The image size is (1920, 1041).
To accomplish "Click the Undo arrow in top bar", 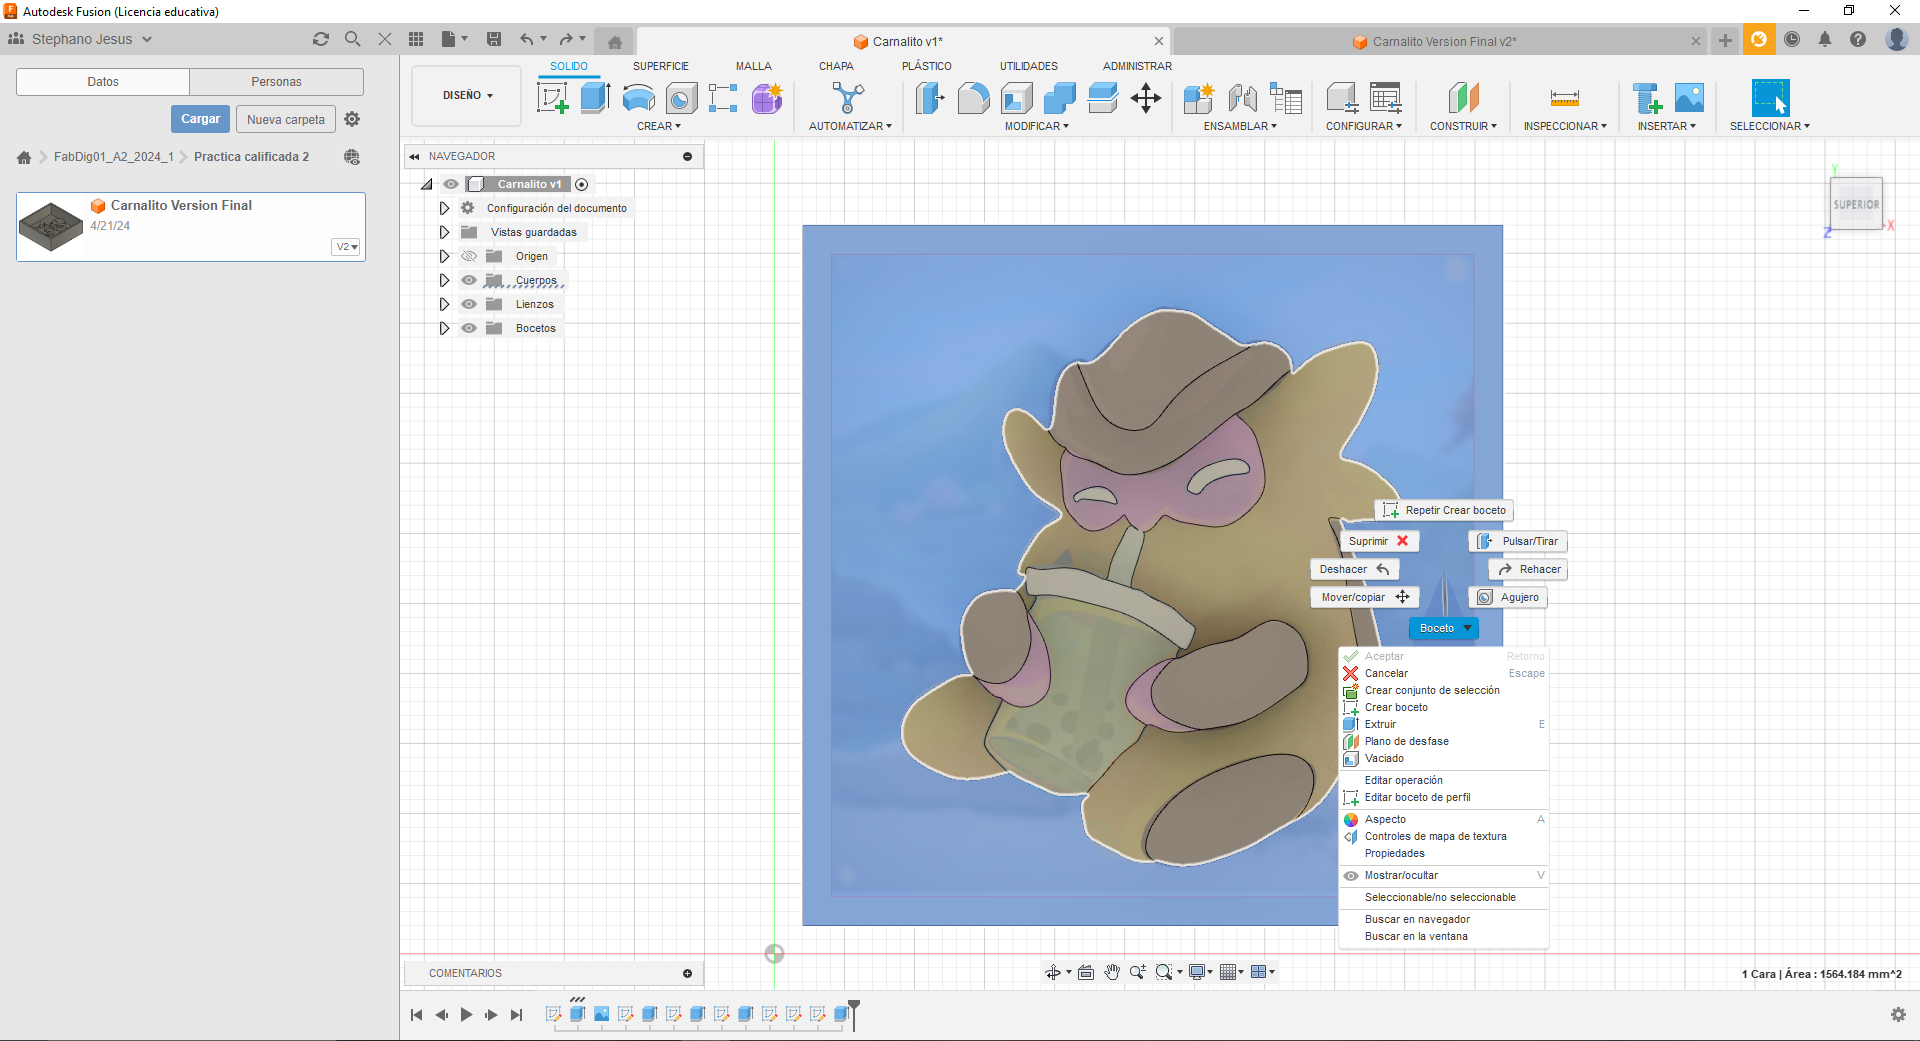I will [527, 39].
